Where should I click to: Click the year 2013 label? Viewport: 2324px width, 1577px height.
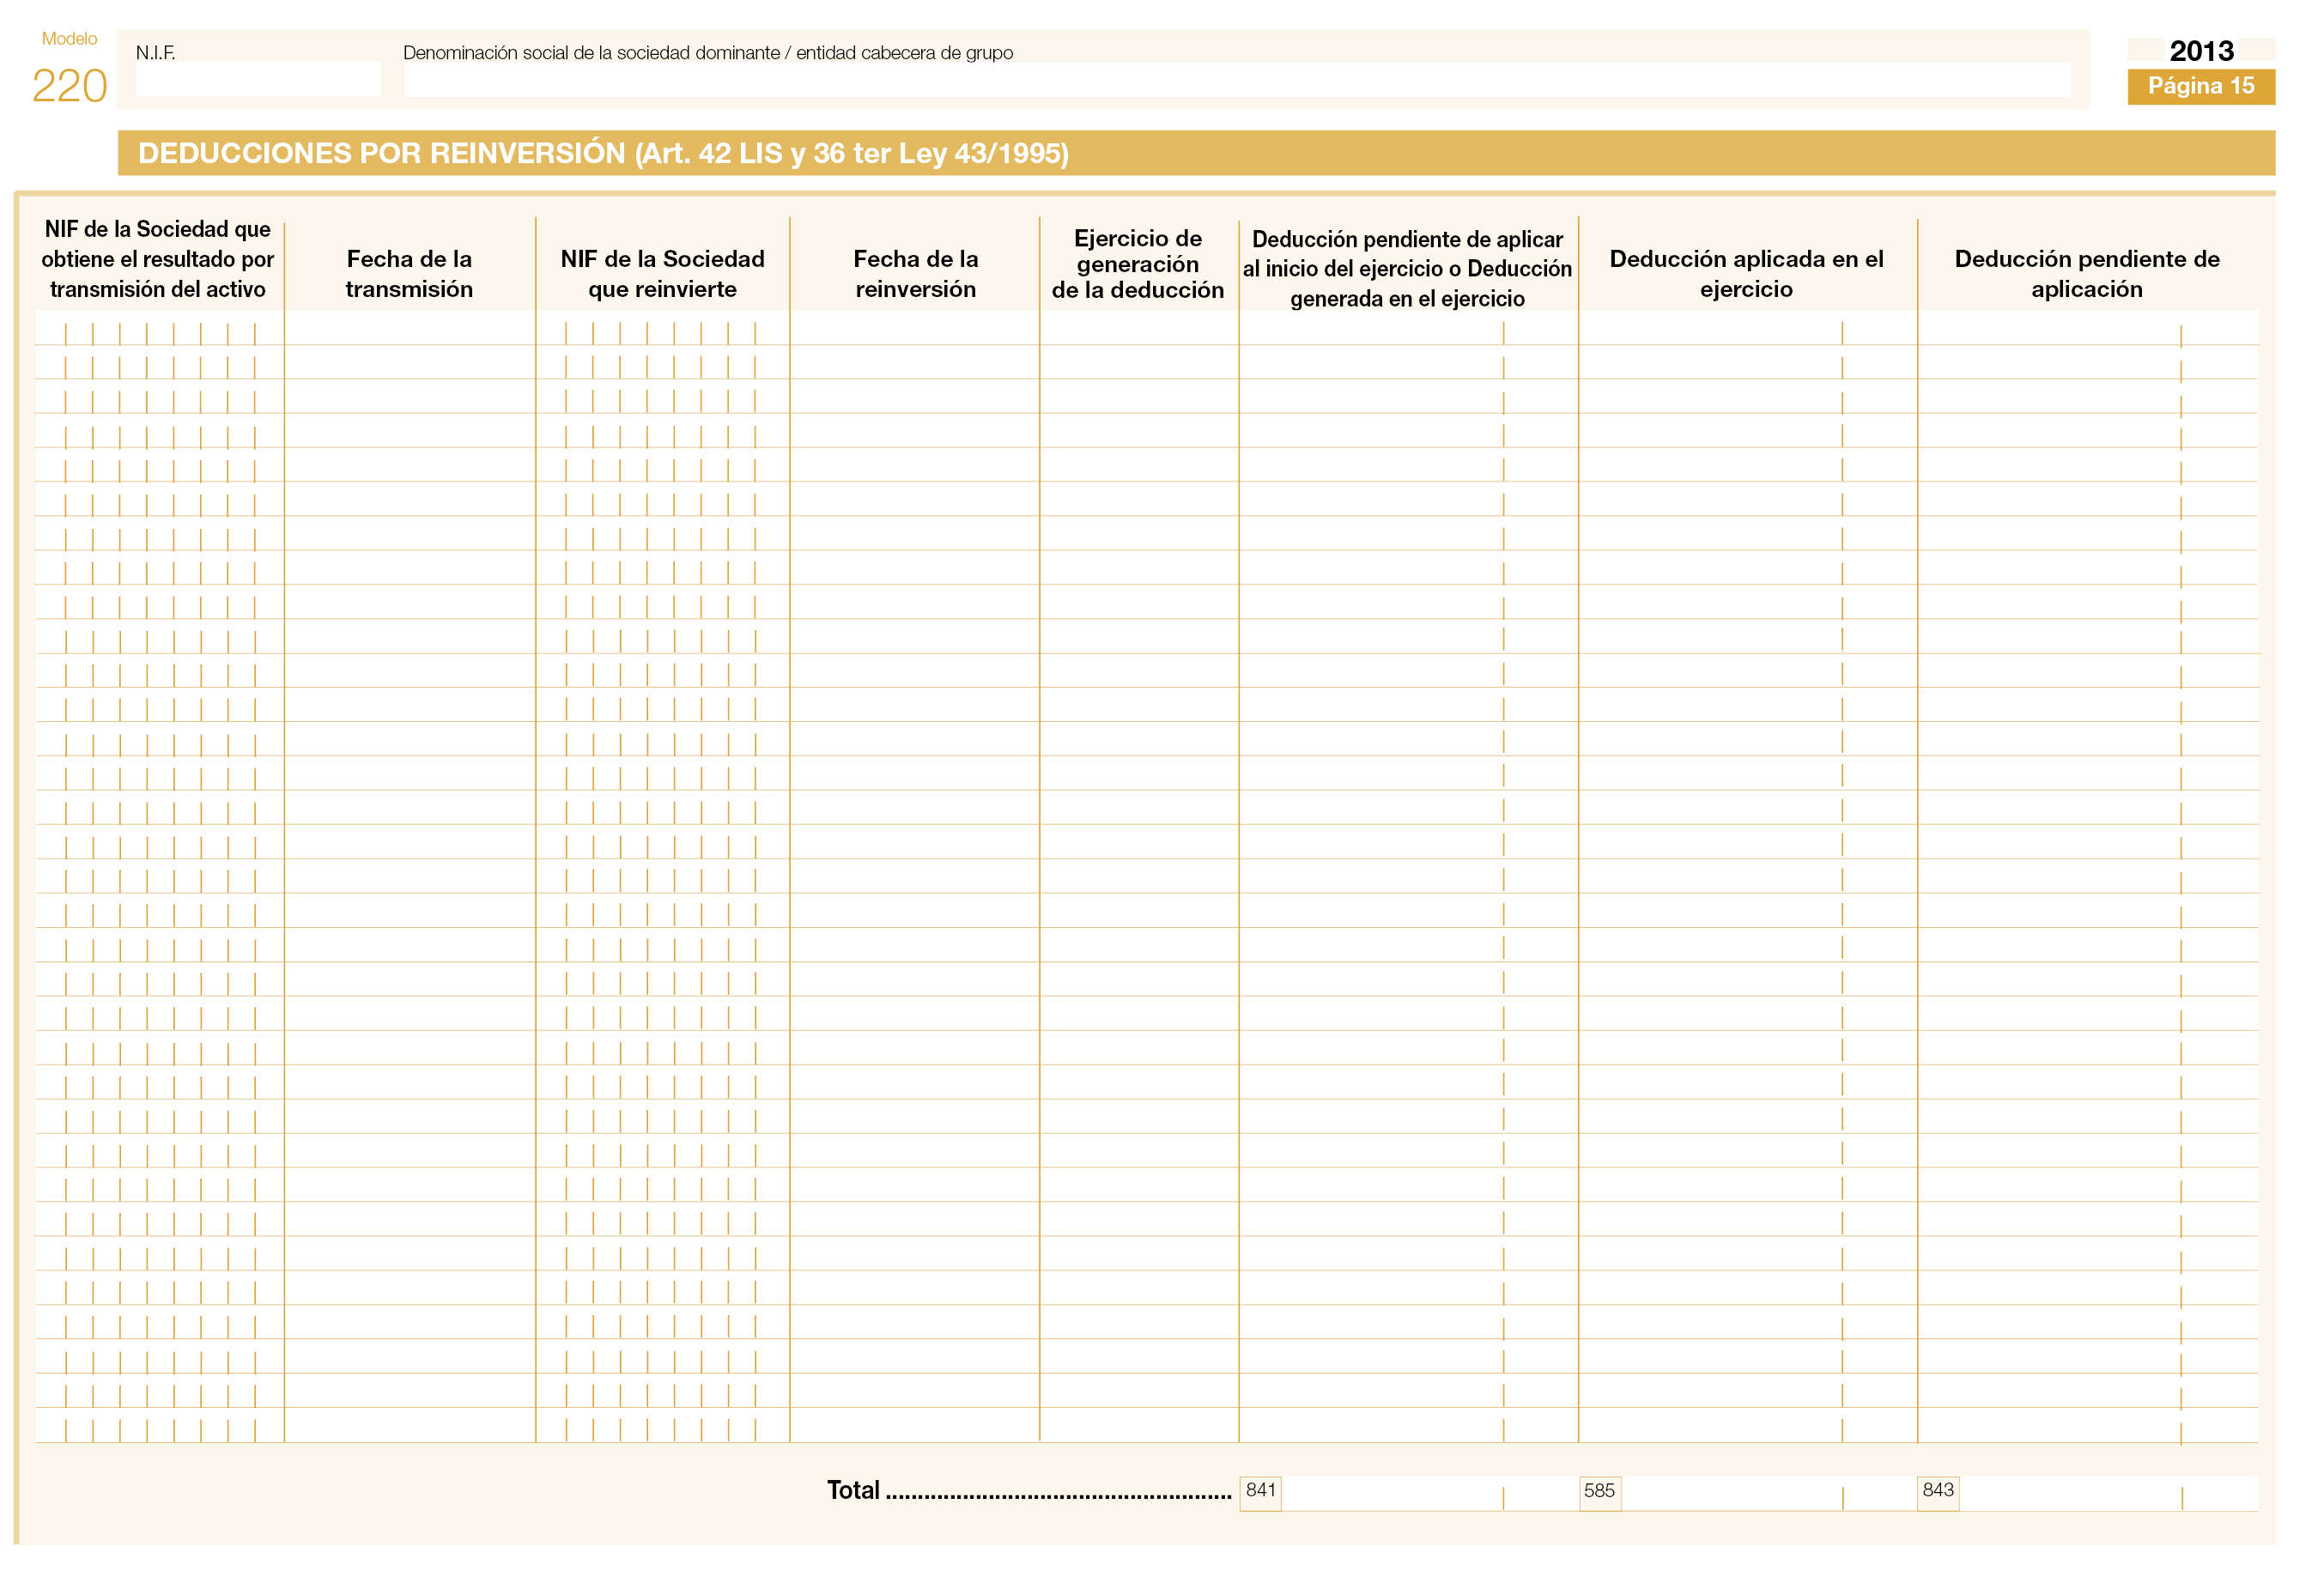click(2201, 51)
